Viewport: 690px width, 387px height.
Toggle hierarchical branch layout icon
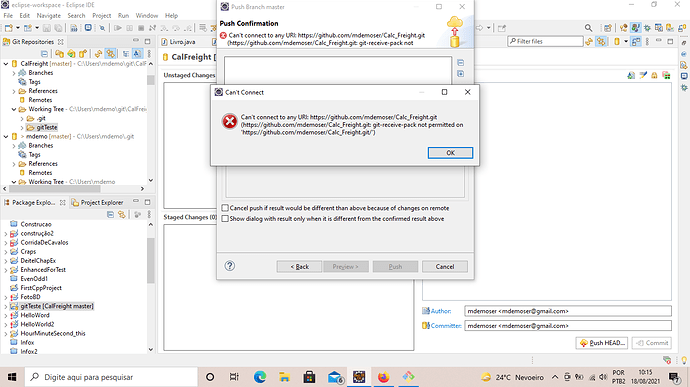click(125, 54)
